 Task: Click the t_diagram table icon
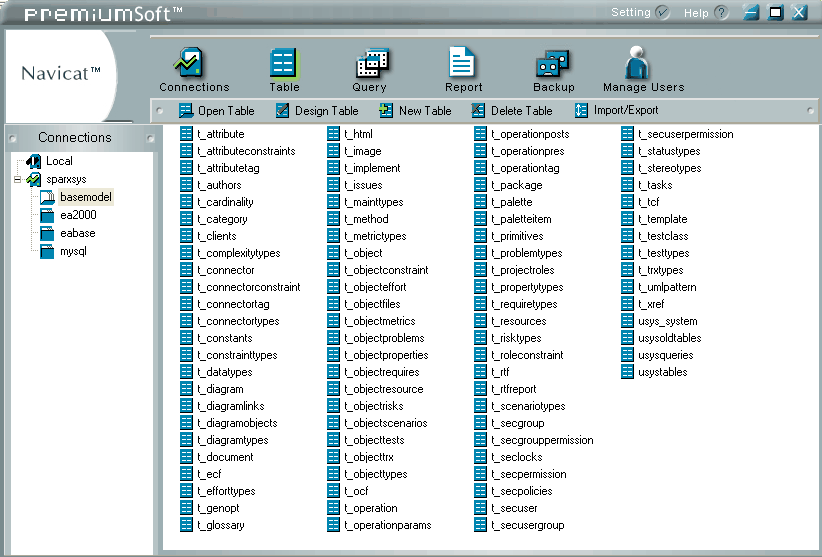(186, 389)
